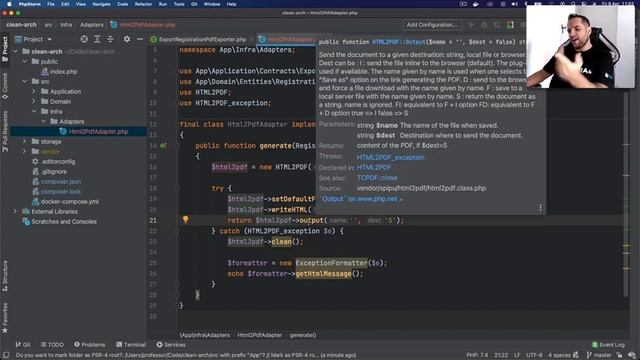Click the Add Configuration button
Image resolution: width=640 pixels, height=360 pixels.
431,25
